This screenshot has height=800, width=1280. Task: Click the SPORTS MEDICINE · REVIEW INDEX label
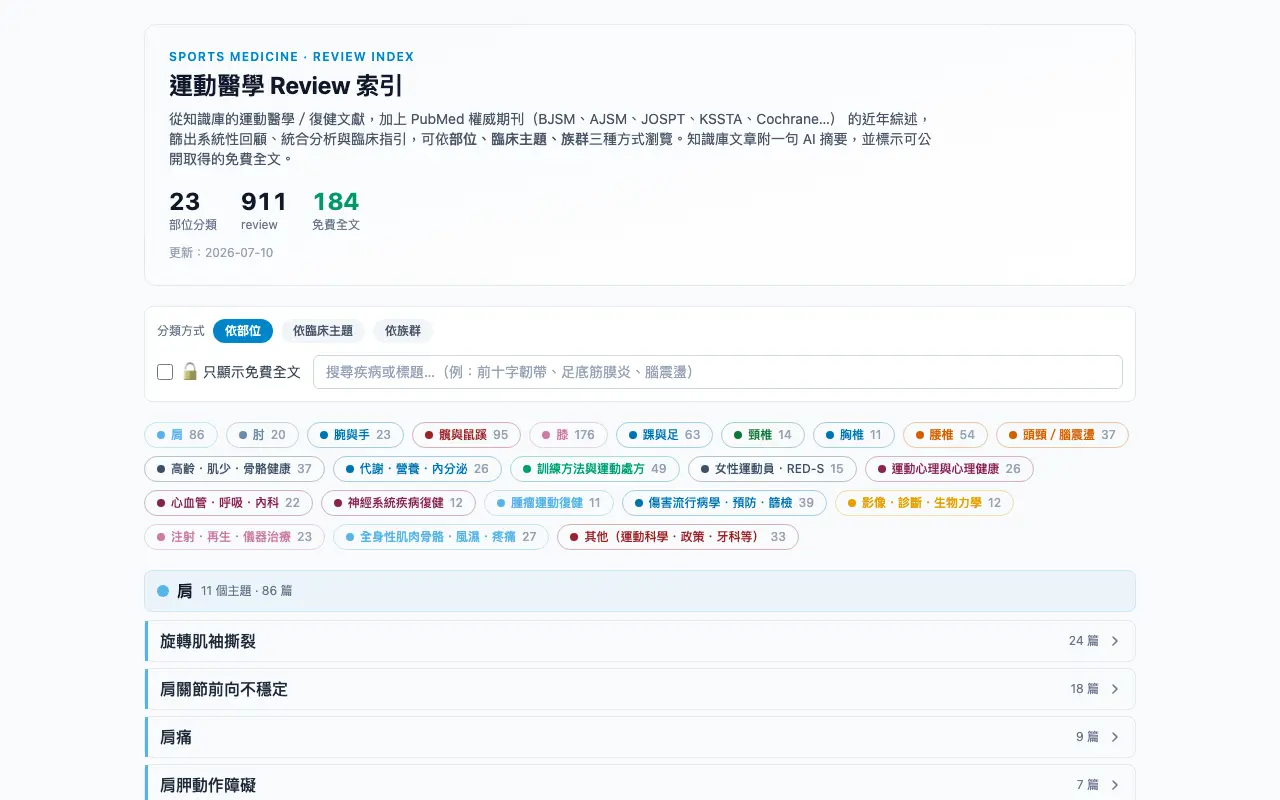(x=291, y=57)
